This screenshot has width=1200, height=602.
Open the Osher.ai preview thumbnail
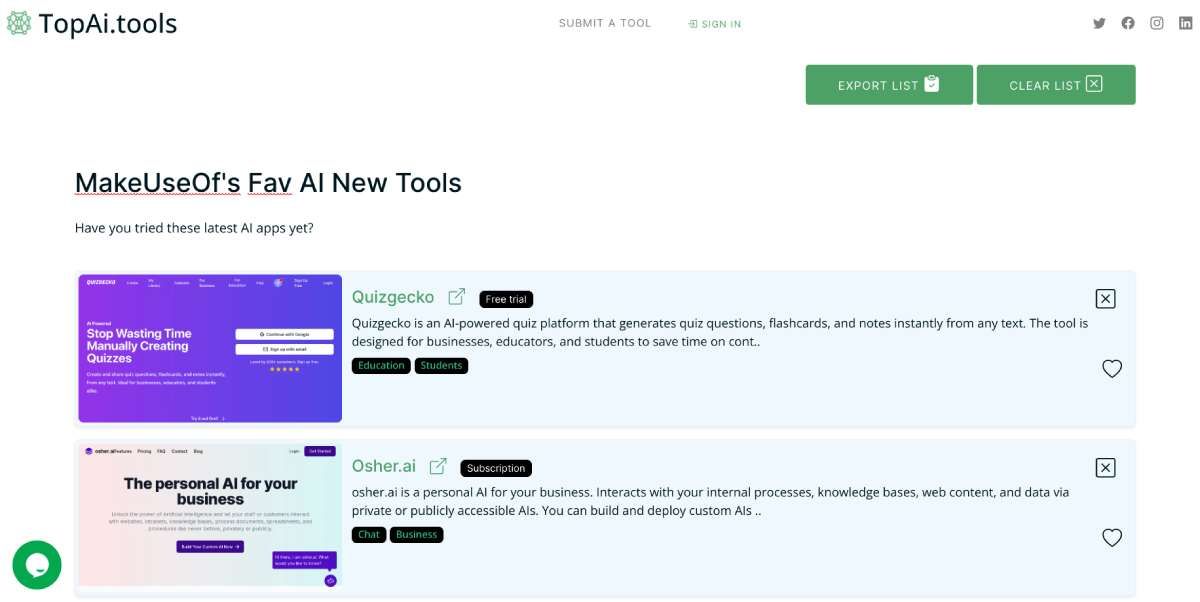click(x=210, y=516)
